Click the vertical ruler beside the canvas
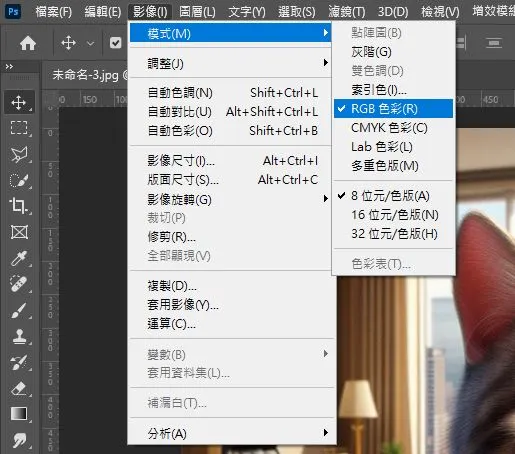 50,280
